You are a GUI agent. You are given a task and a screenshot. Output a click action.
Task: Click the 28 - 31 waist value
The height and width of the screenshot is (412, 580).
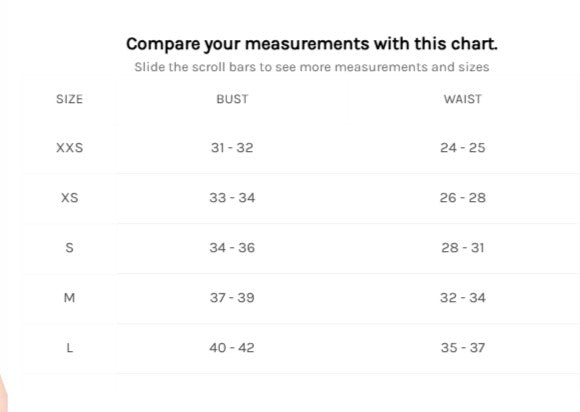(463, 247)
